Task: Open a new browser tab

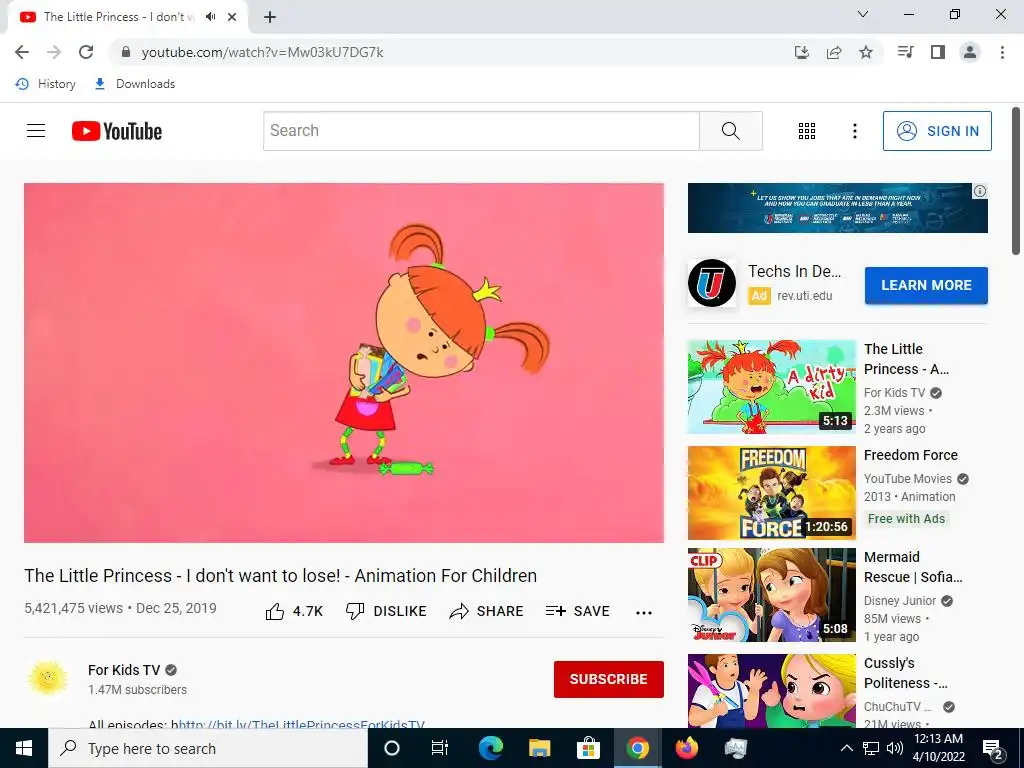Action: click(x=270, y=17)
